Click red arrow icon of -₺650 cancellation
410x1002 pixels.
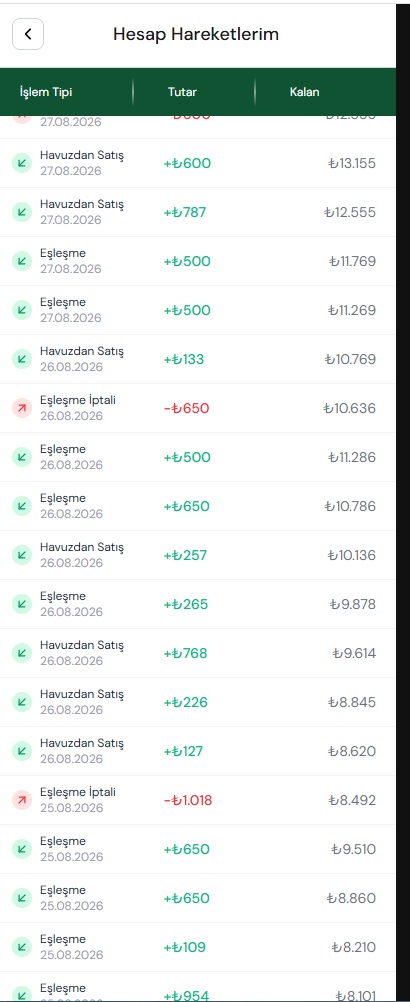pyautogui.click(x=22, y=408)
